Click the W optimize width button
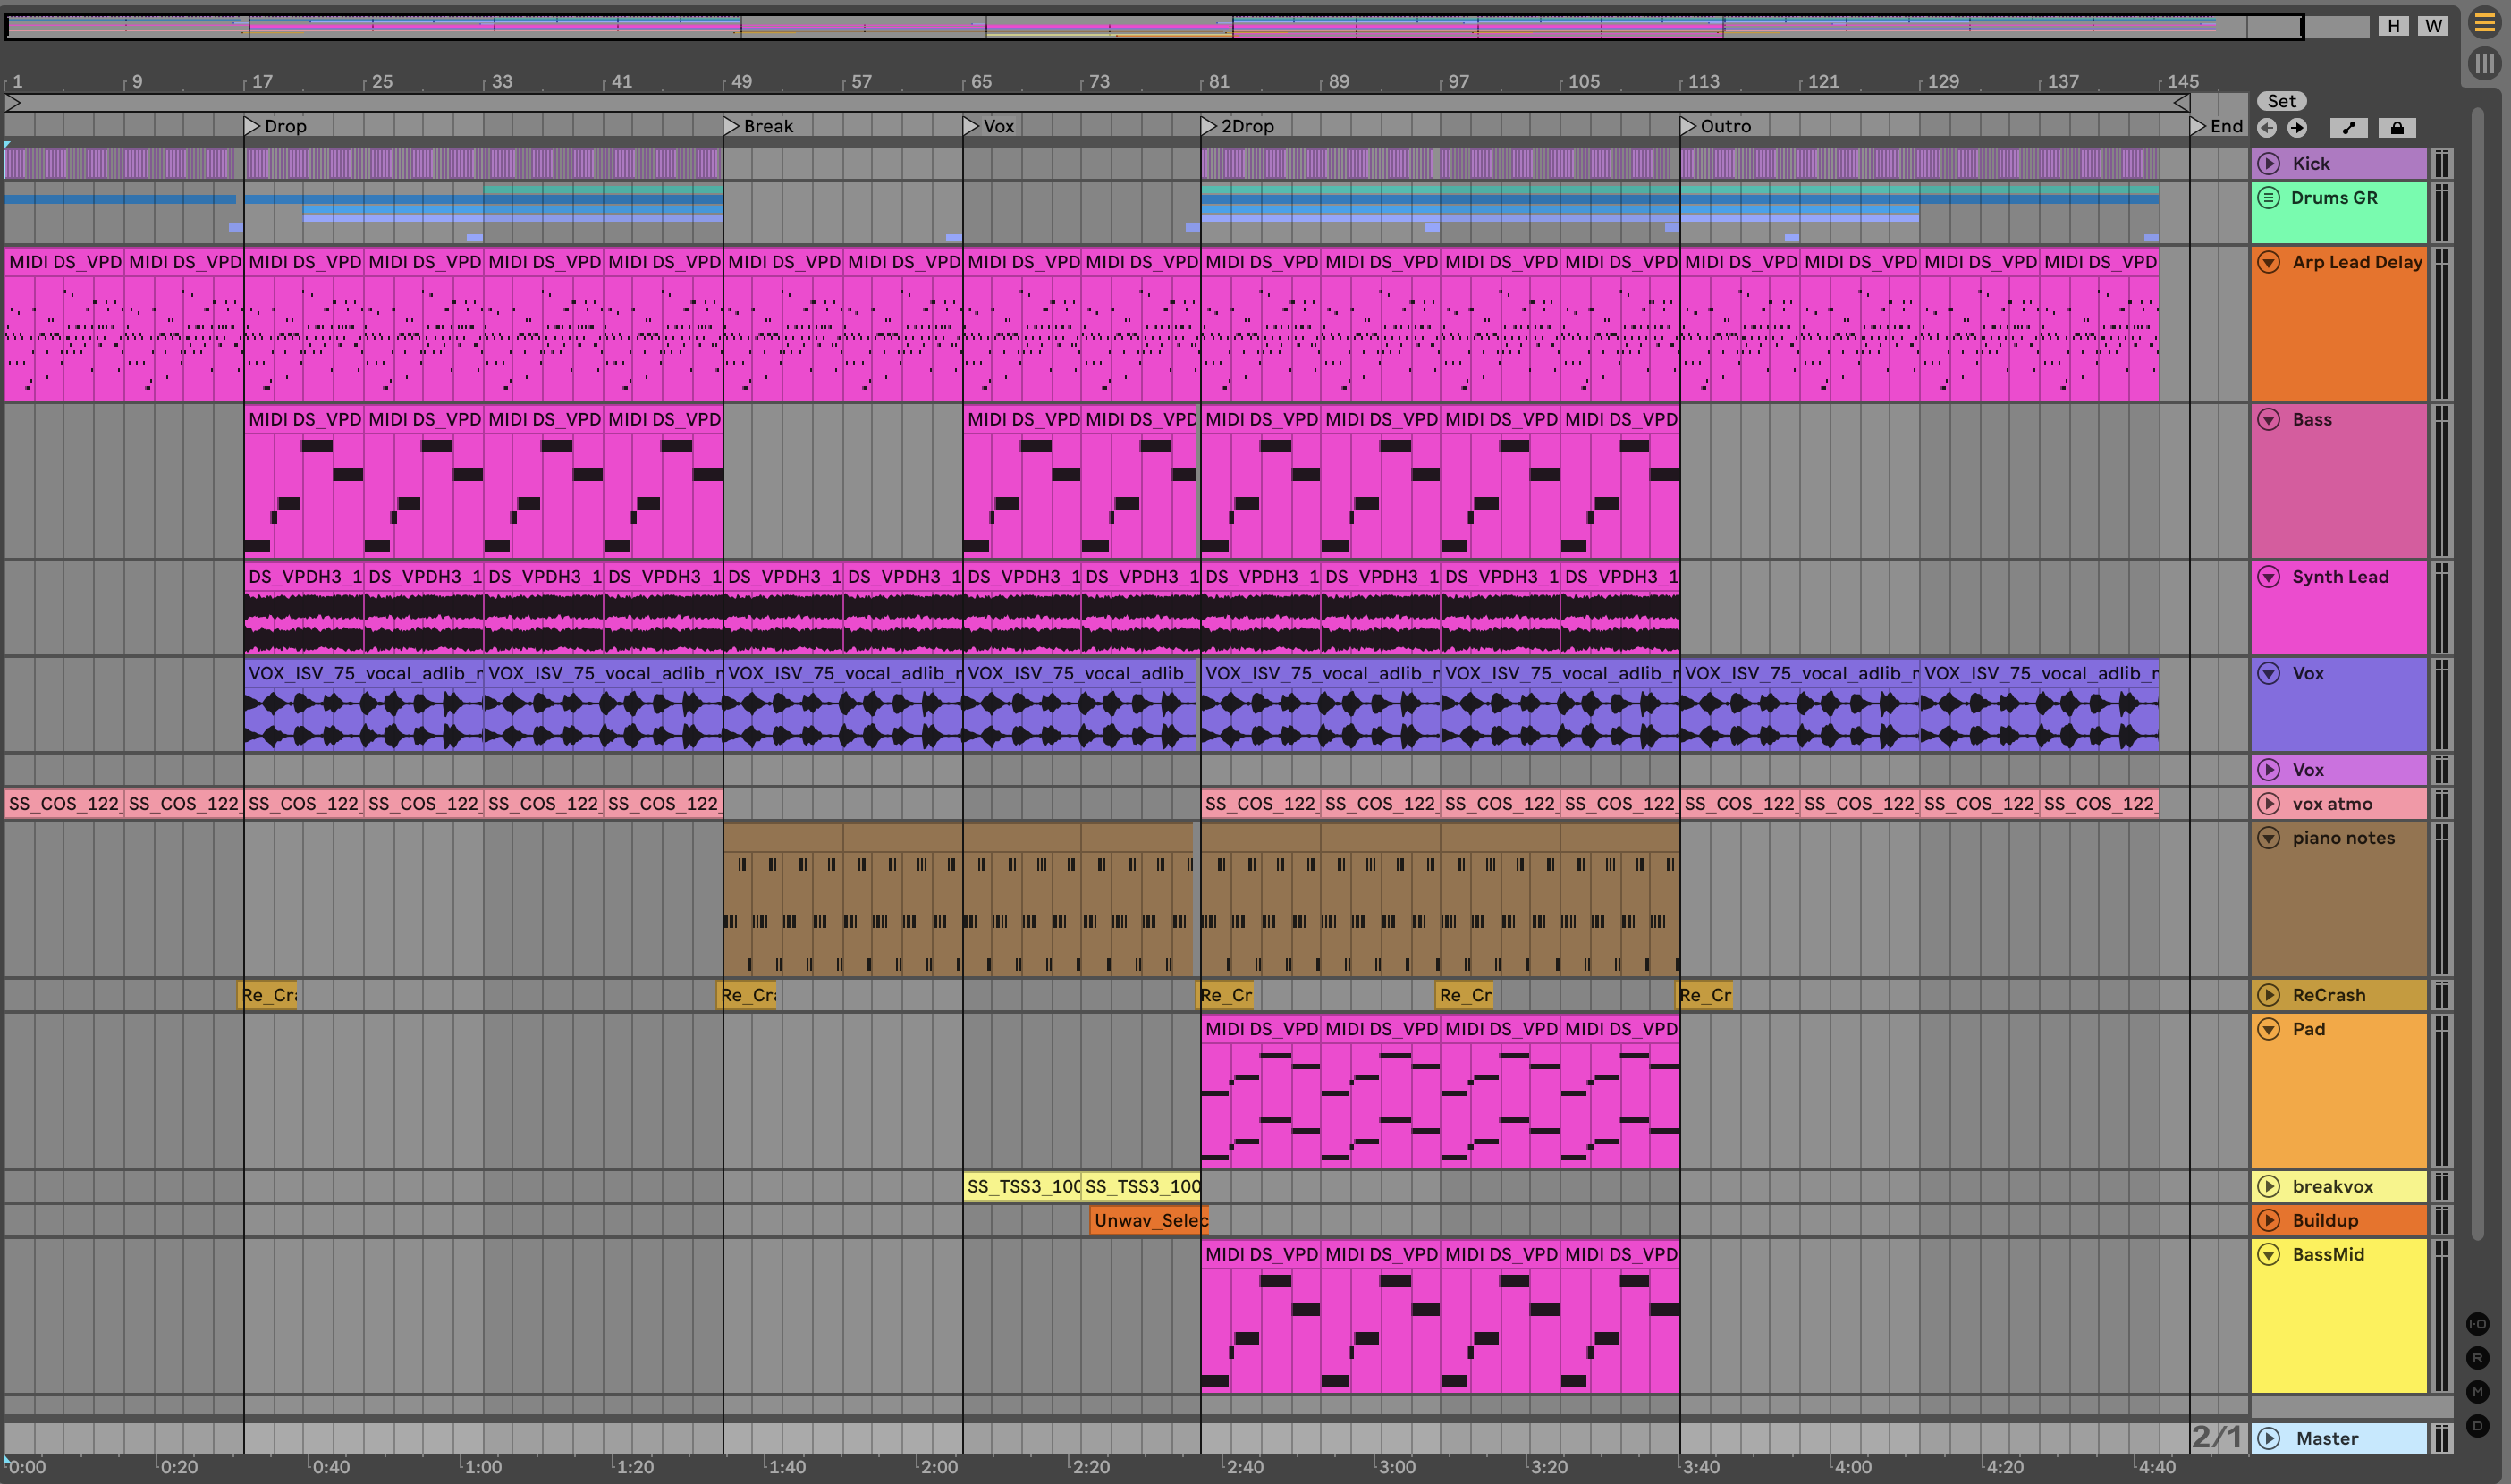The height and width of the screenshot is (1484, 2511). [2433, 26]
